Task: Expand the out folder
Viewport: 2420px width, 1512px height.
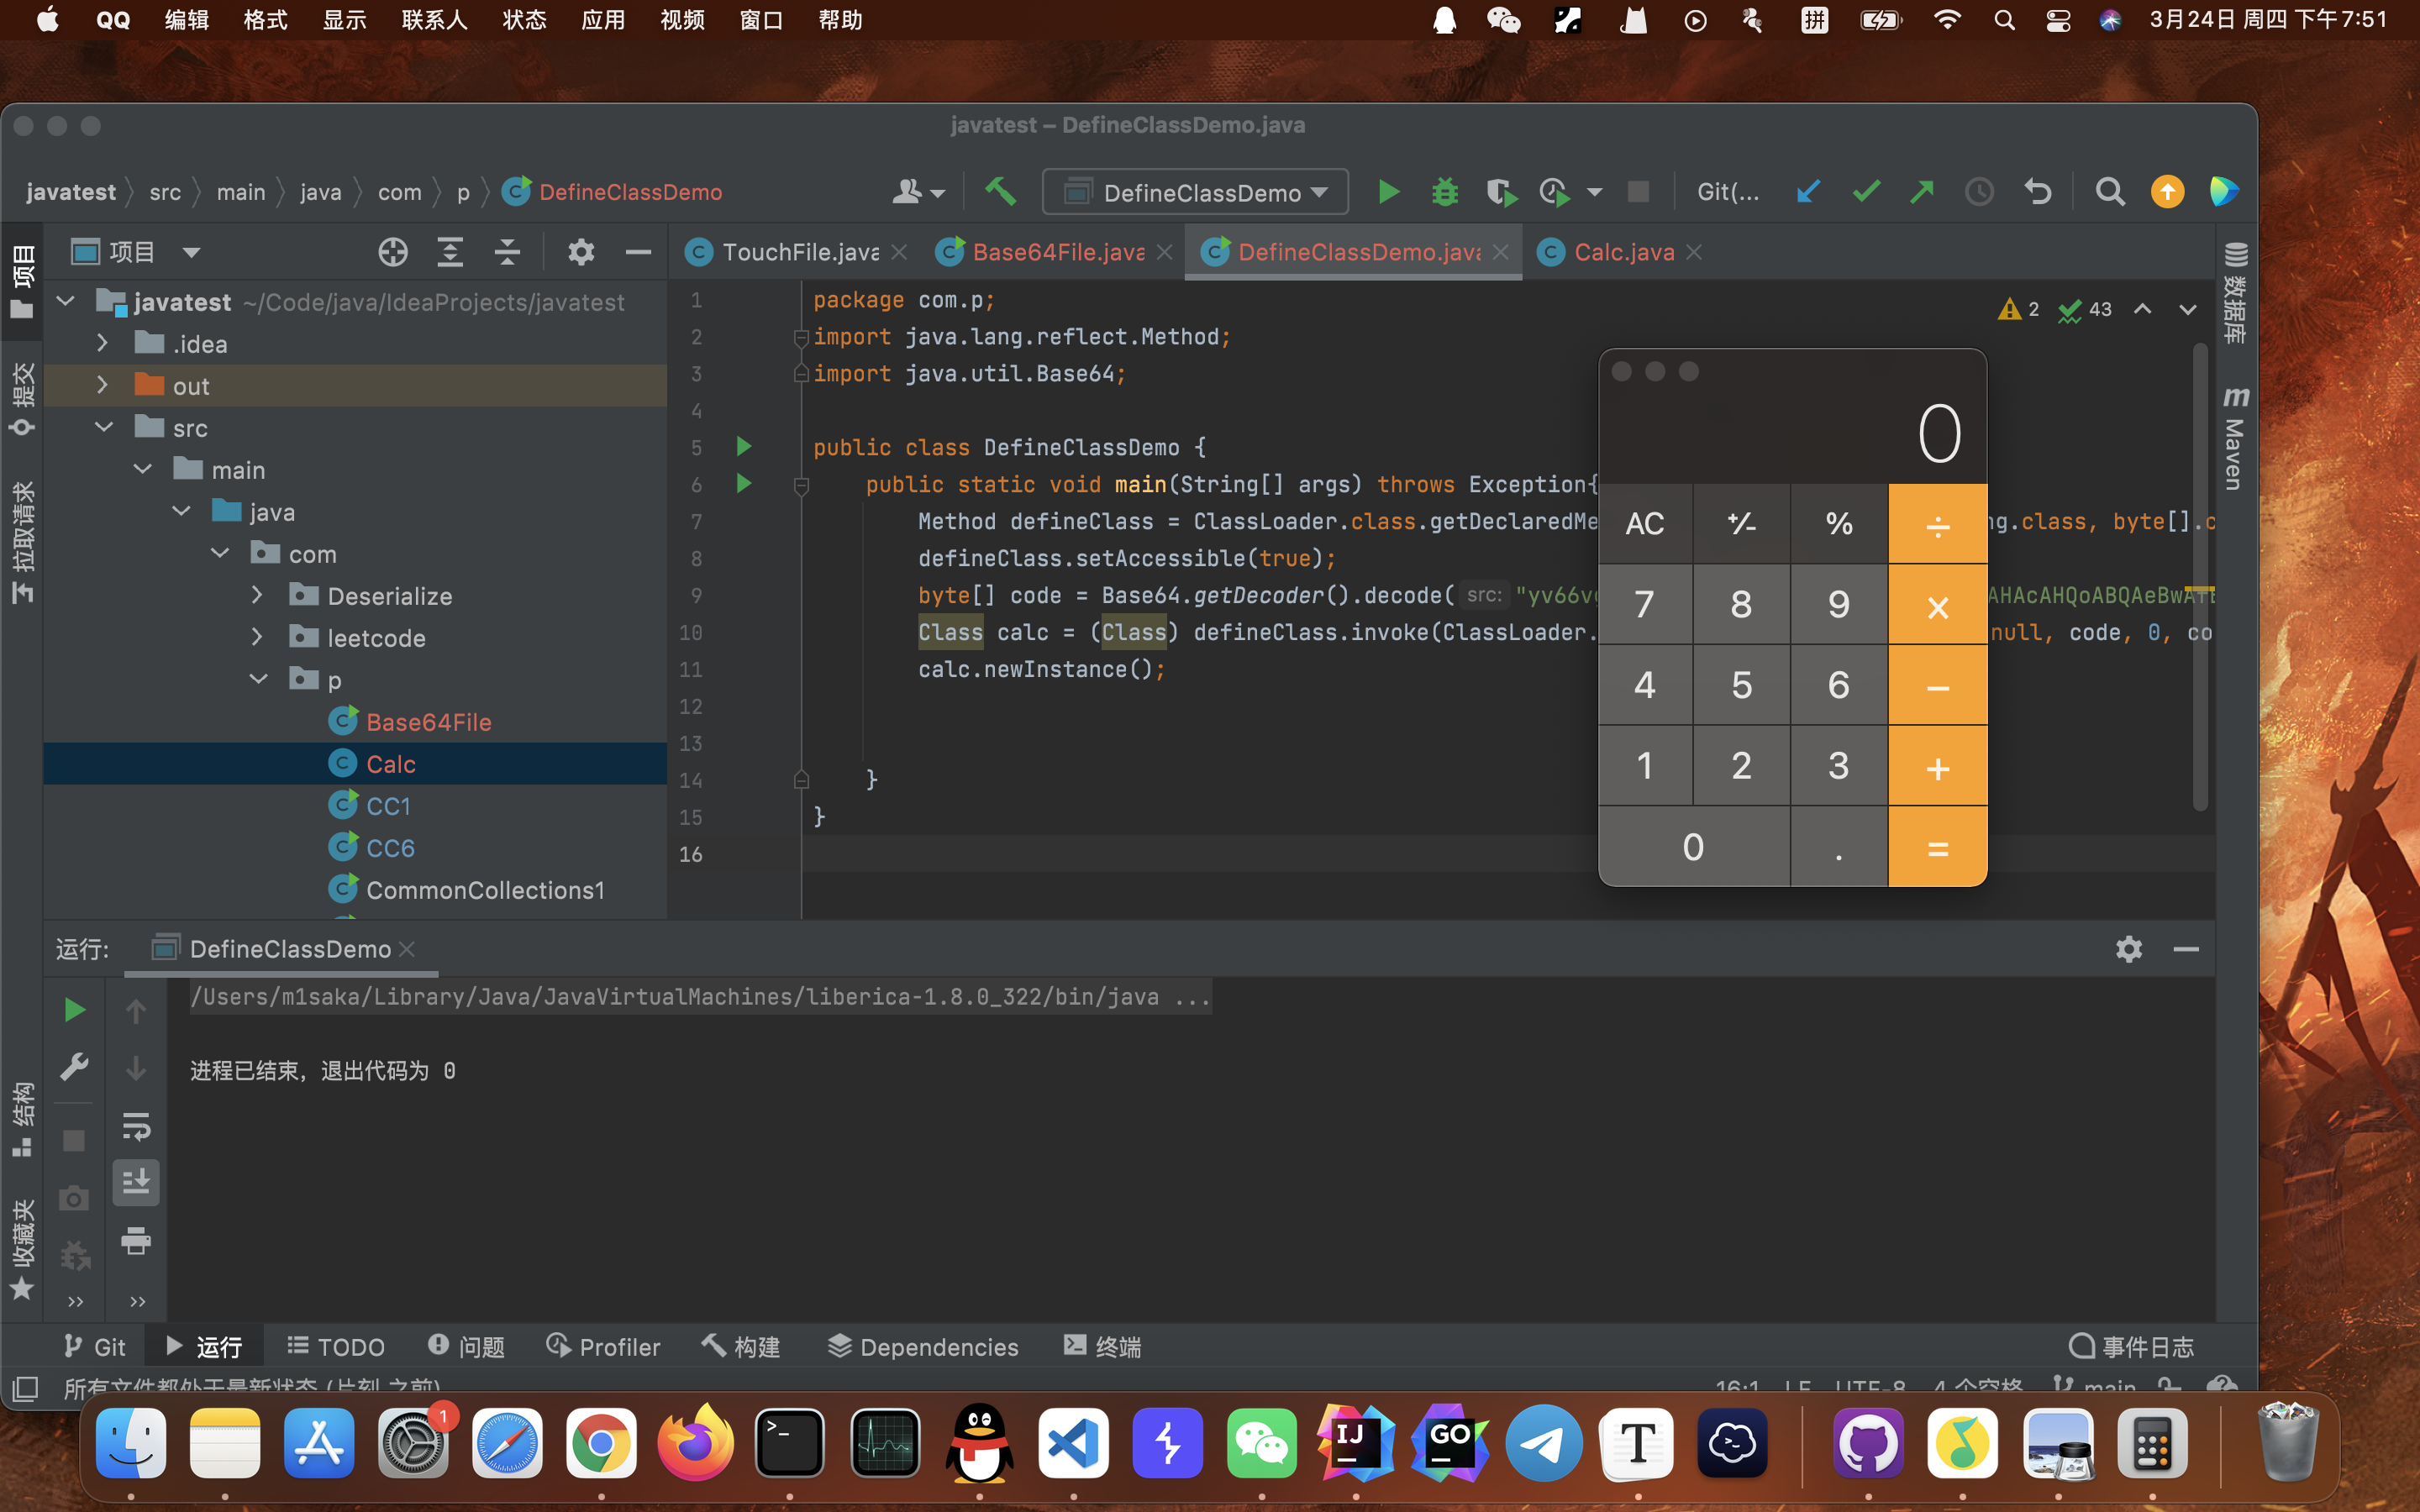Action: click(102, 385)
